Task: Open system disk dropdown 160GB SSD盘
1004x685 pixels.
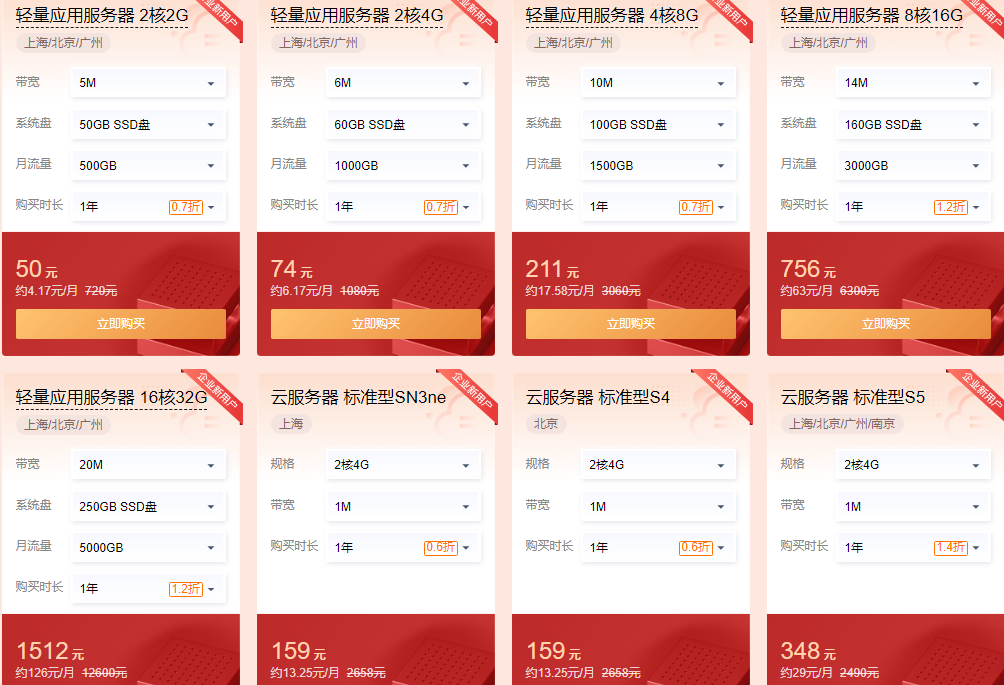Action: (913, 124)
